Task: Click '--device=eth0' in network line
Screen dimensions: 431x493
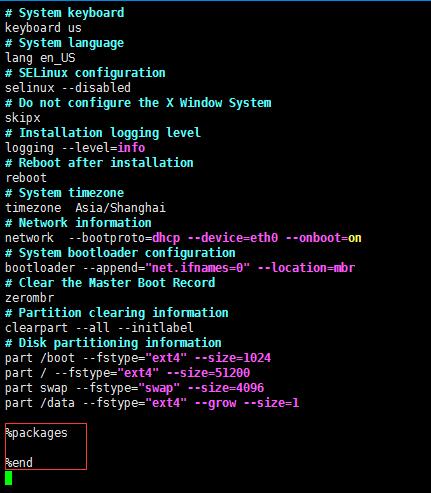Action: [x=233, y=238]
